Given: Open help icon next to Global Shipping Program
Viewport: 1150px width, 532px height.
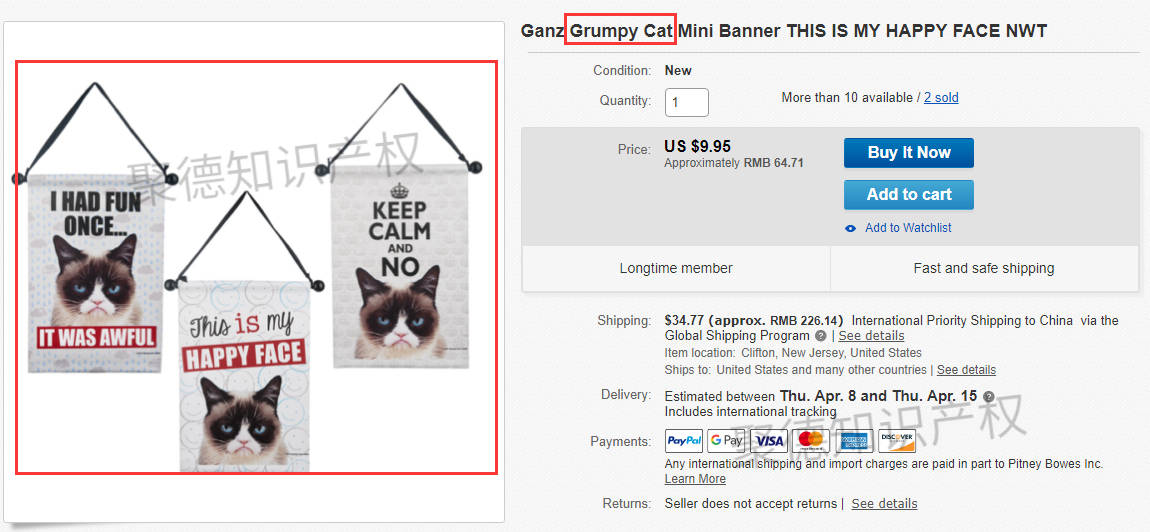Looking at the screenshot, I should (821, 336).
